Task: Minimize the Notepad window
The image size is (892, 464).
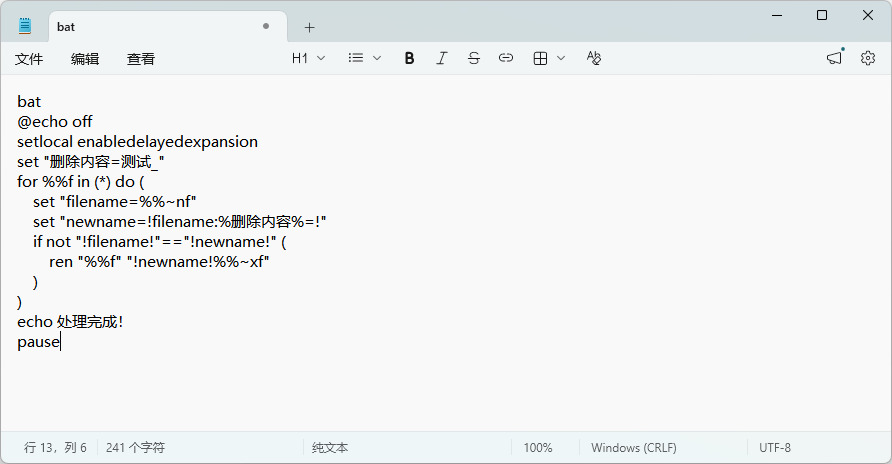Action: (x=777, y=15)
